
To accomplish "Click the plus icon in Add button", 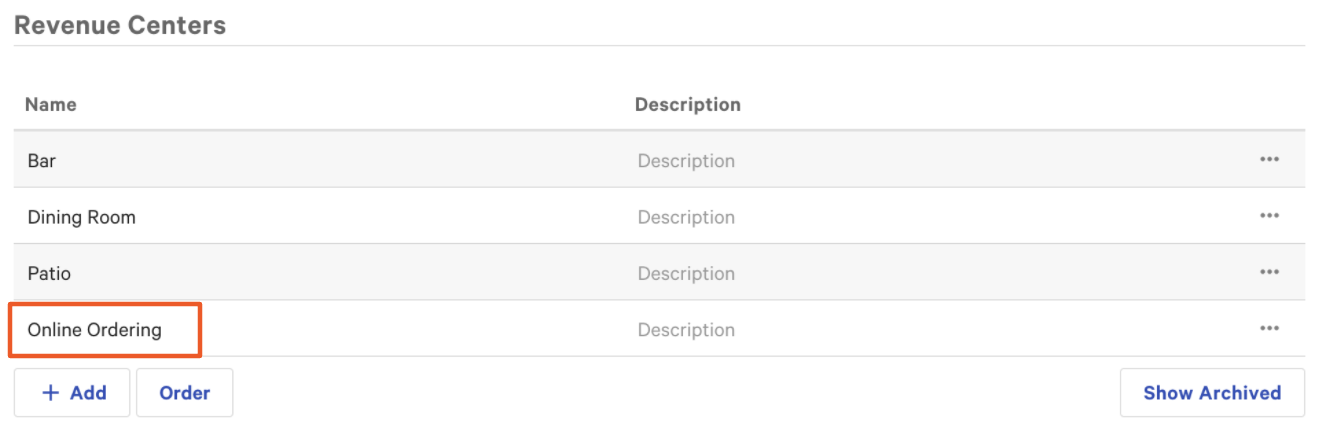I will [x=50, y=393].
